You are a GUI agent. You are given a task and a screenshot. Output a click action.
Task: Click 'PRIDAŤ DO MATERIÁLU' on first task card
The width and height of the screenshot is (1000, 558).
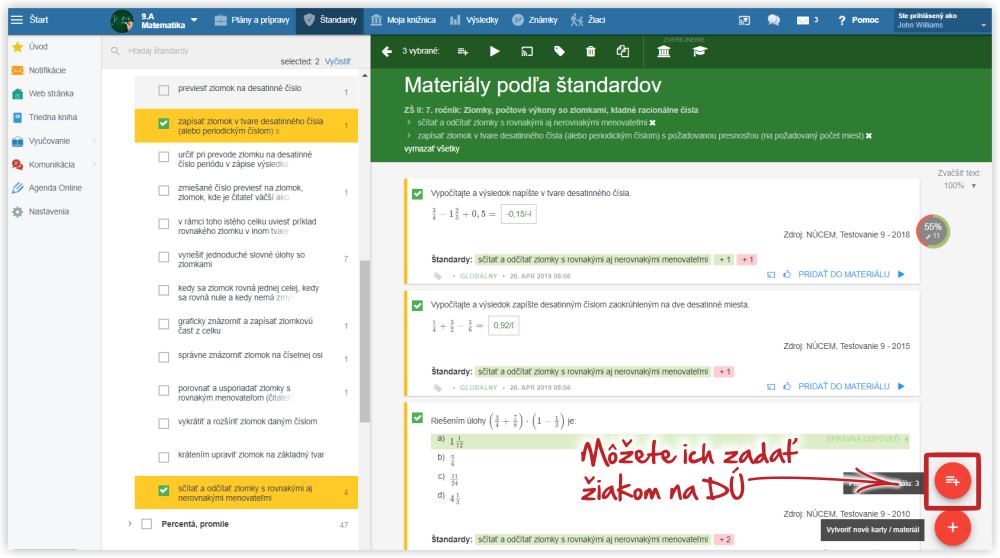843,273
